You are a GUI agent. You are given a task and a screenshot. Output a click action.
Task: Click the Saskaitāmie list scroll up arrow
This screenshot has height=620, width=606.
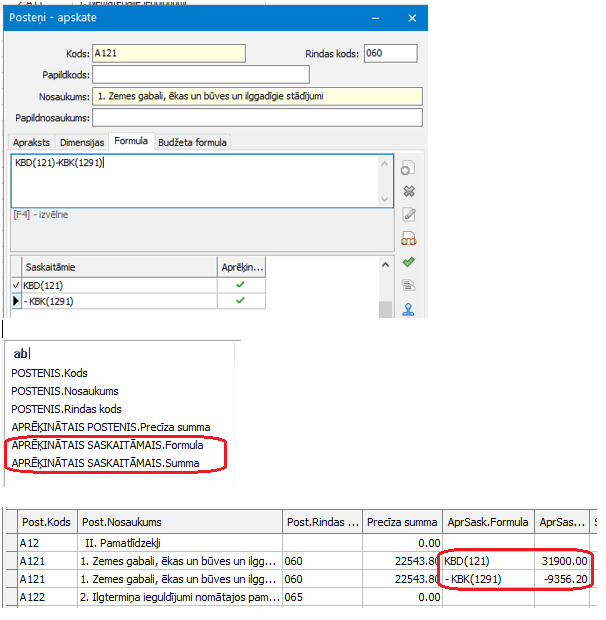(385, 265)
